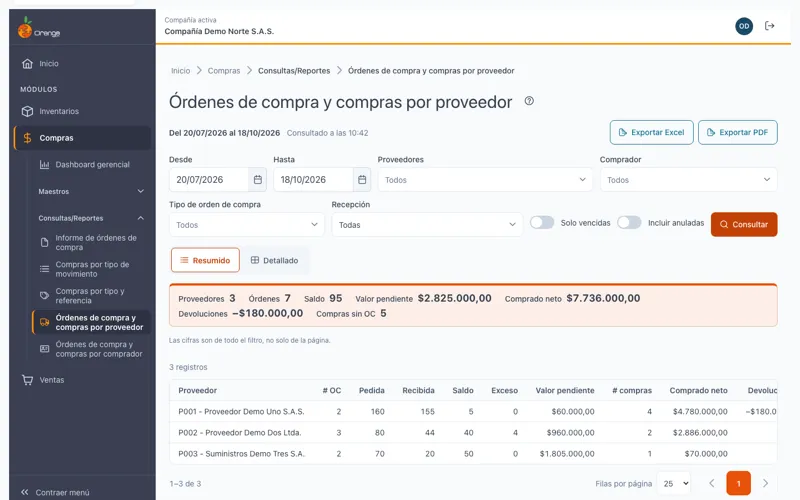Go to previous page arrow
The image size is (800, 500).
pos(712,483)
